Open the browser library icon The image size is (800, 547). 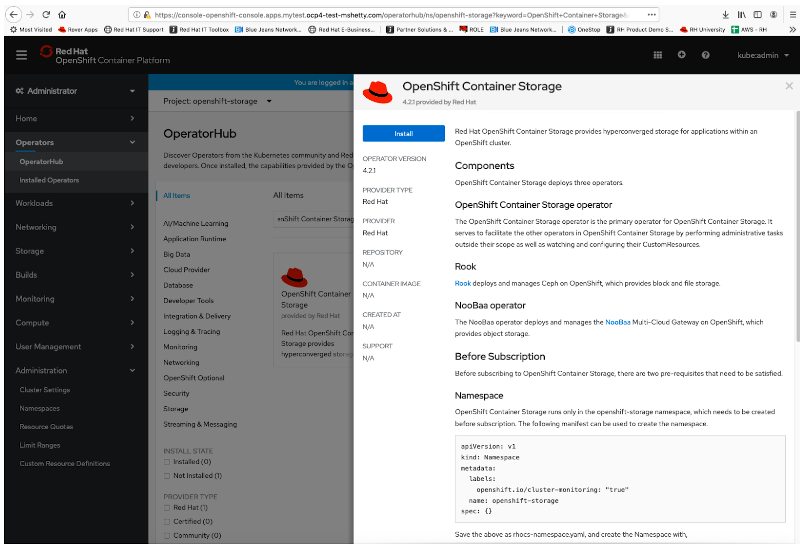click(x=741, y=15)
